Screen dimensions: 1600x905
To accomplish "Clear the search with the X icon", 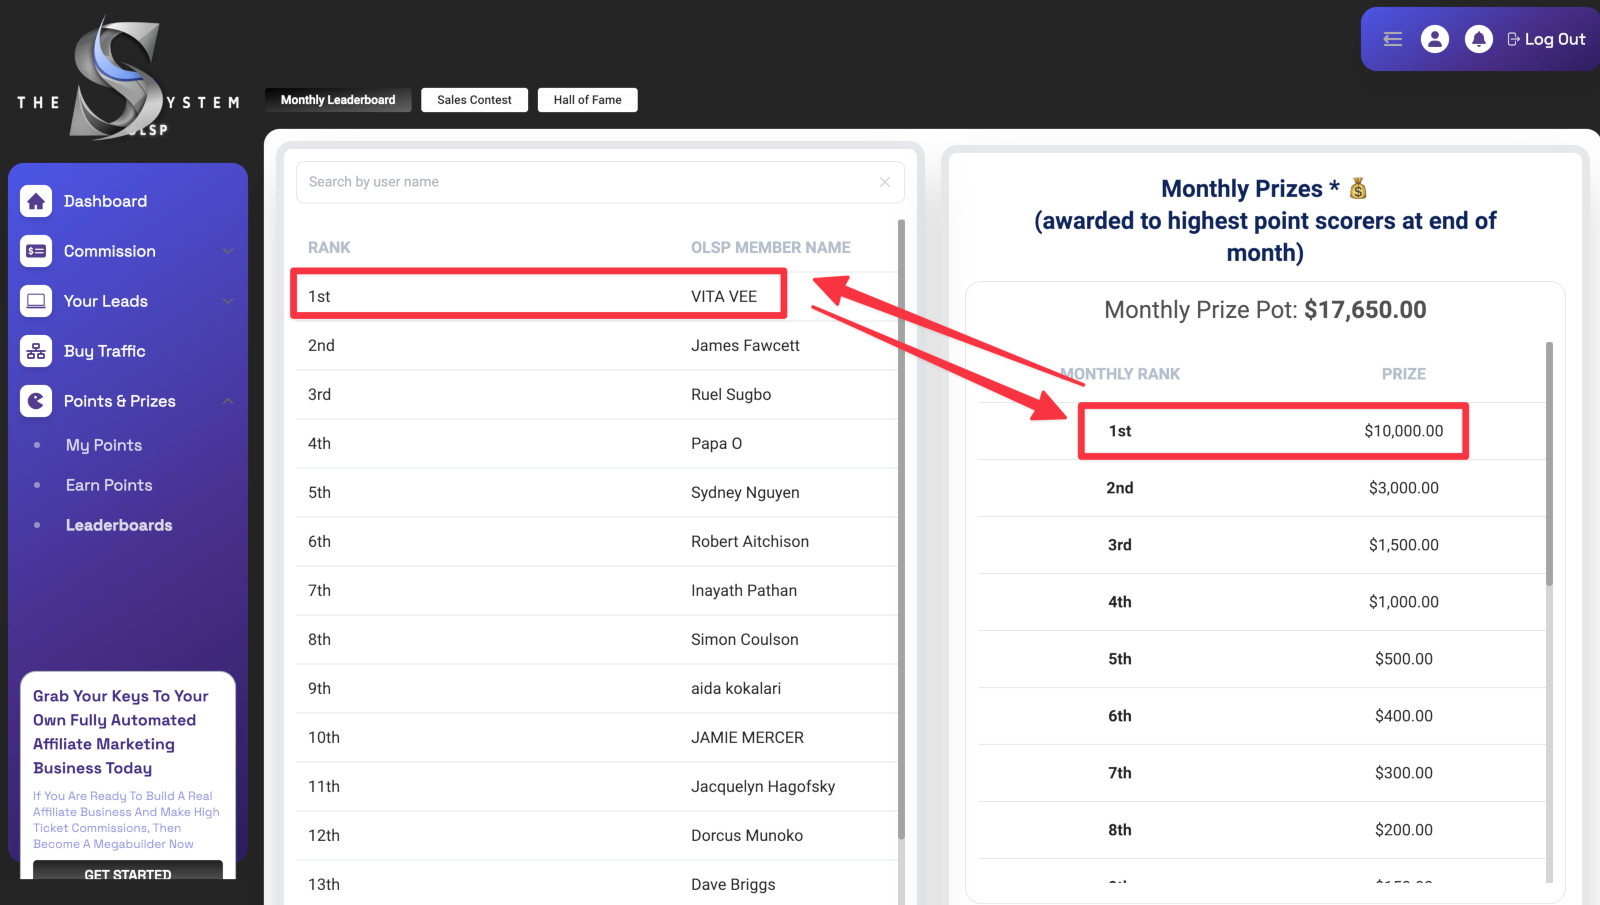I will (884, 181).
